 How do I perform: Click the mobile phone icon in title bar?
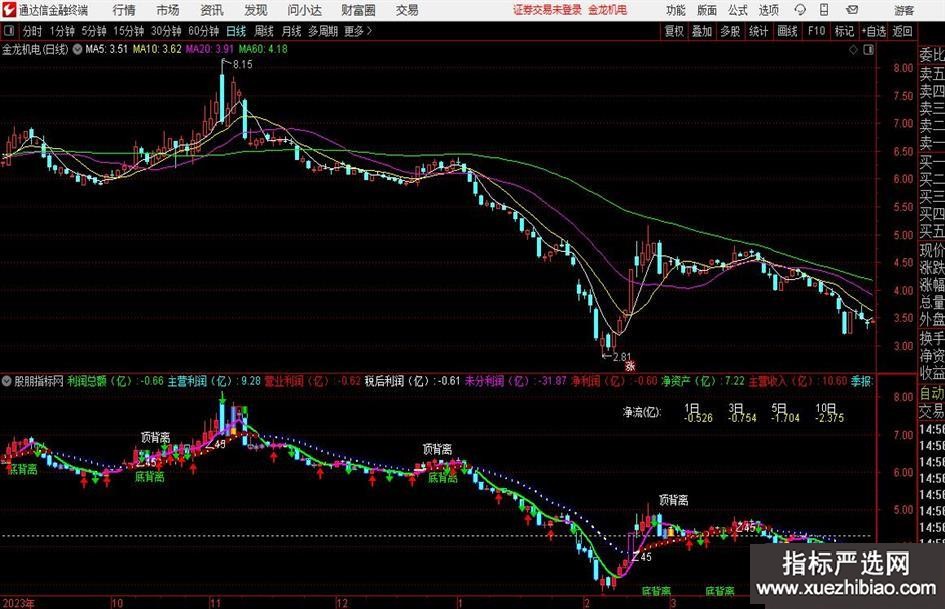824,10
